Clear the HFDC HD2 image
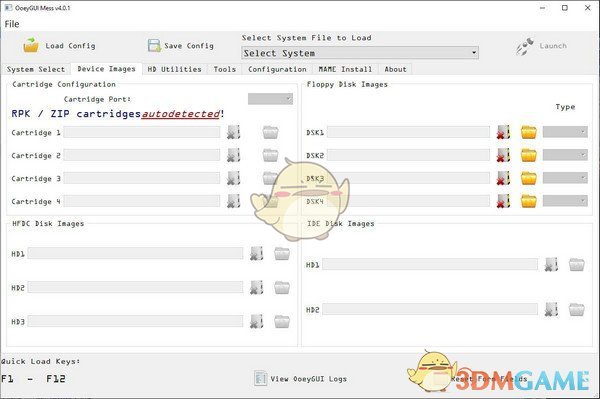This screenshot has width=600, height=399. coord(256,287)
